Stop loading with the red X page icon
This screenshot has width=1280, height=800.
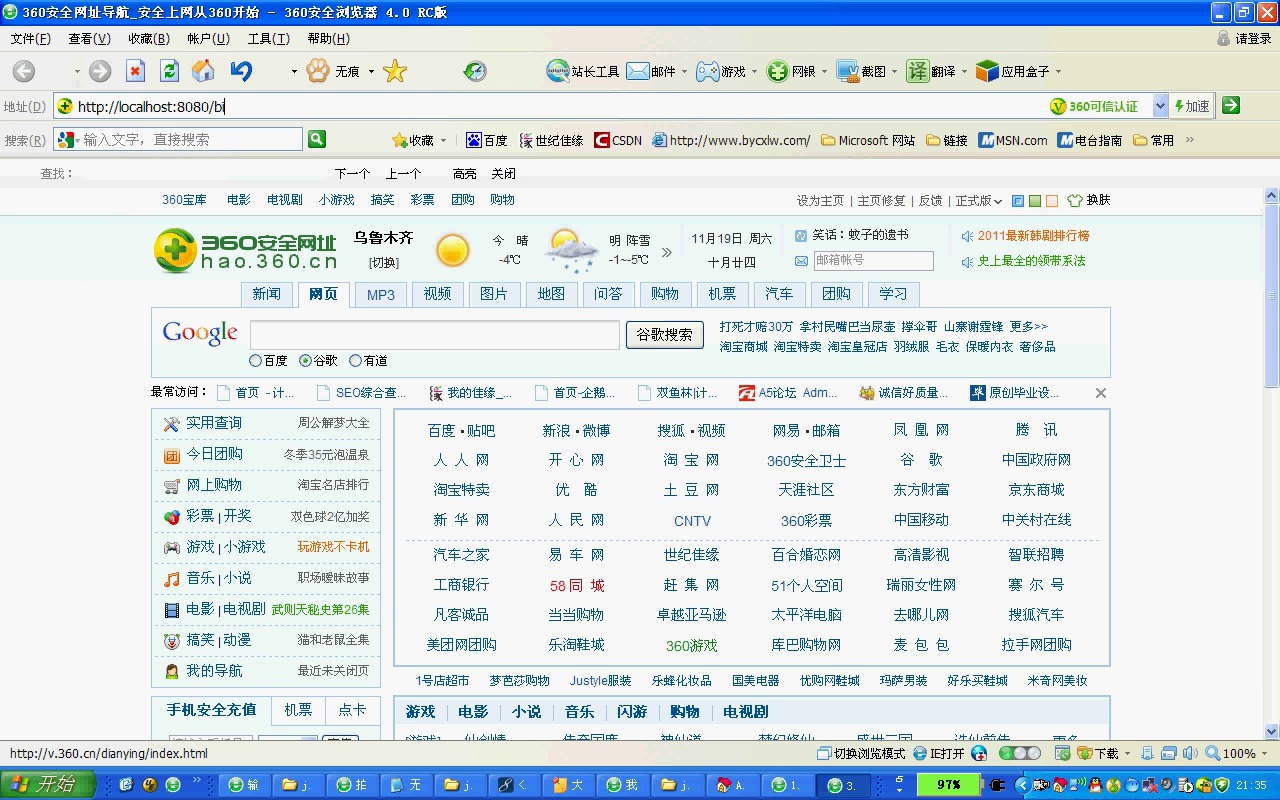pos(135,71)
